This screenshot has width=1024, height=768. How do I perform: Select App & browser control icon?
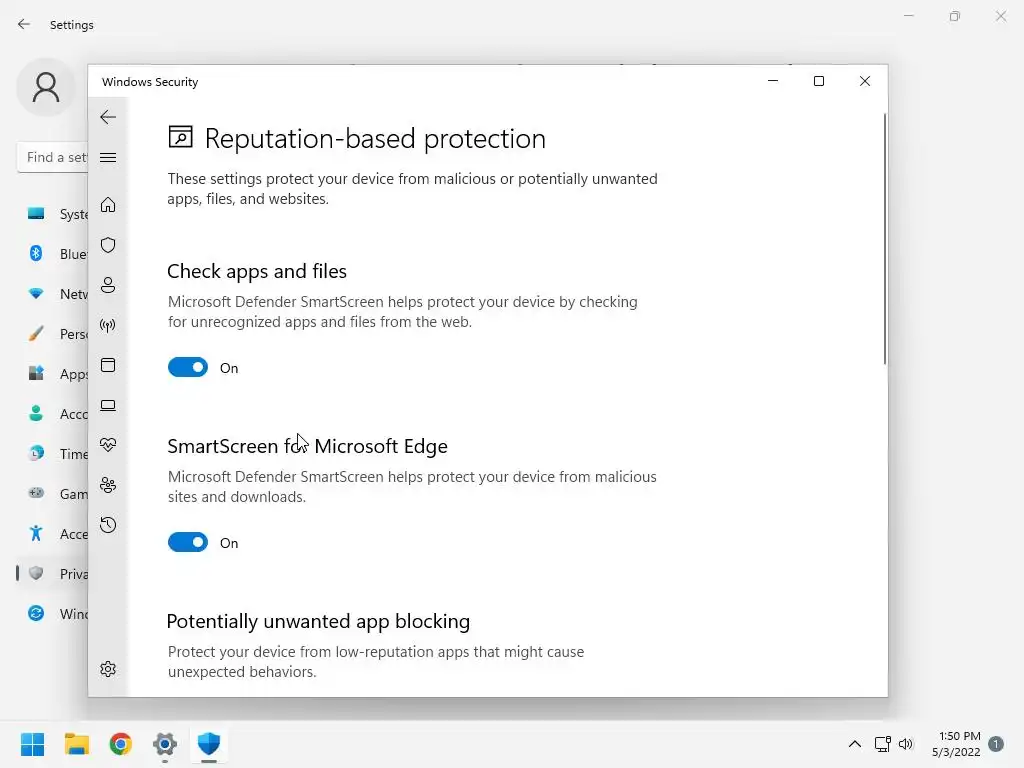click(x=108, y=365)
